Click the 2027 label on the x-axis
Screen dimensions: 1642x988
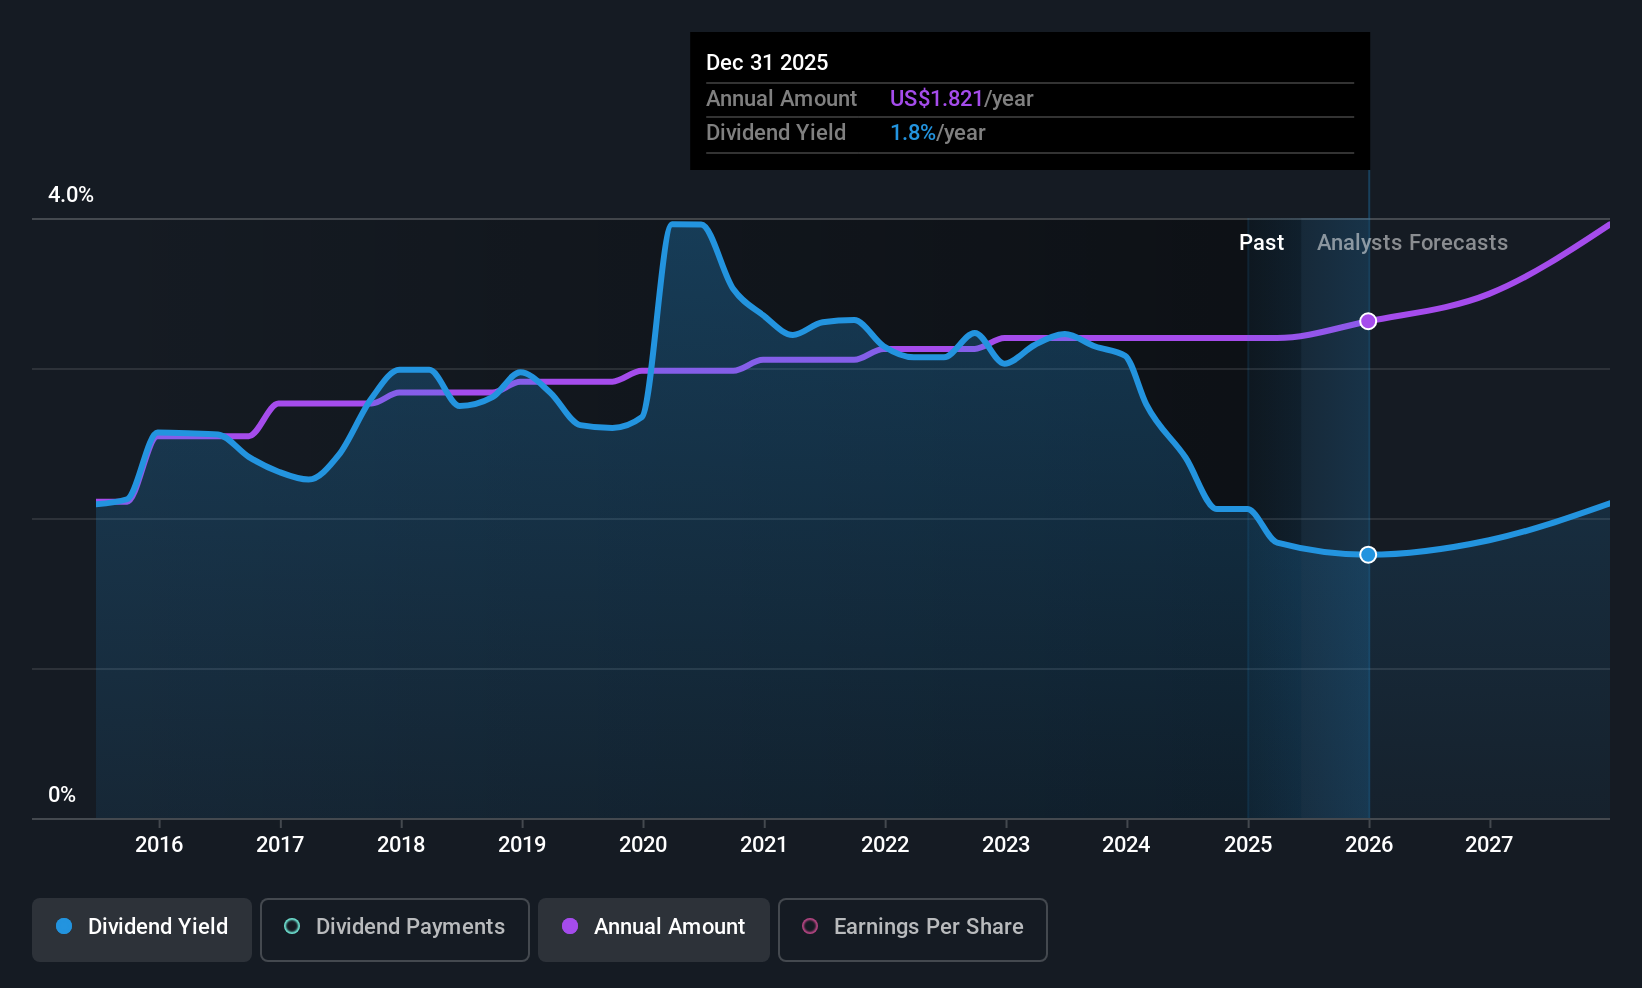click(1489, 845)
